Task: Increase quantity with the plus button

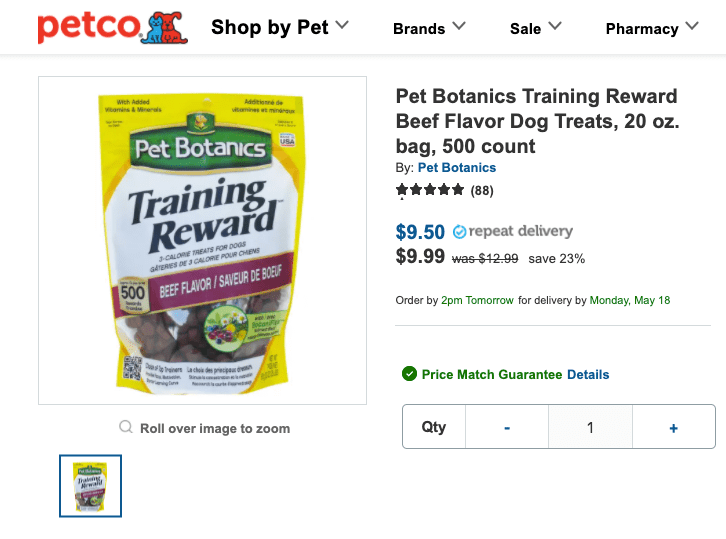Action: (x=673, y=428)
